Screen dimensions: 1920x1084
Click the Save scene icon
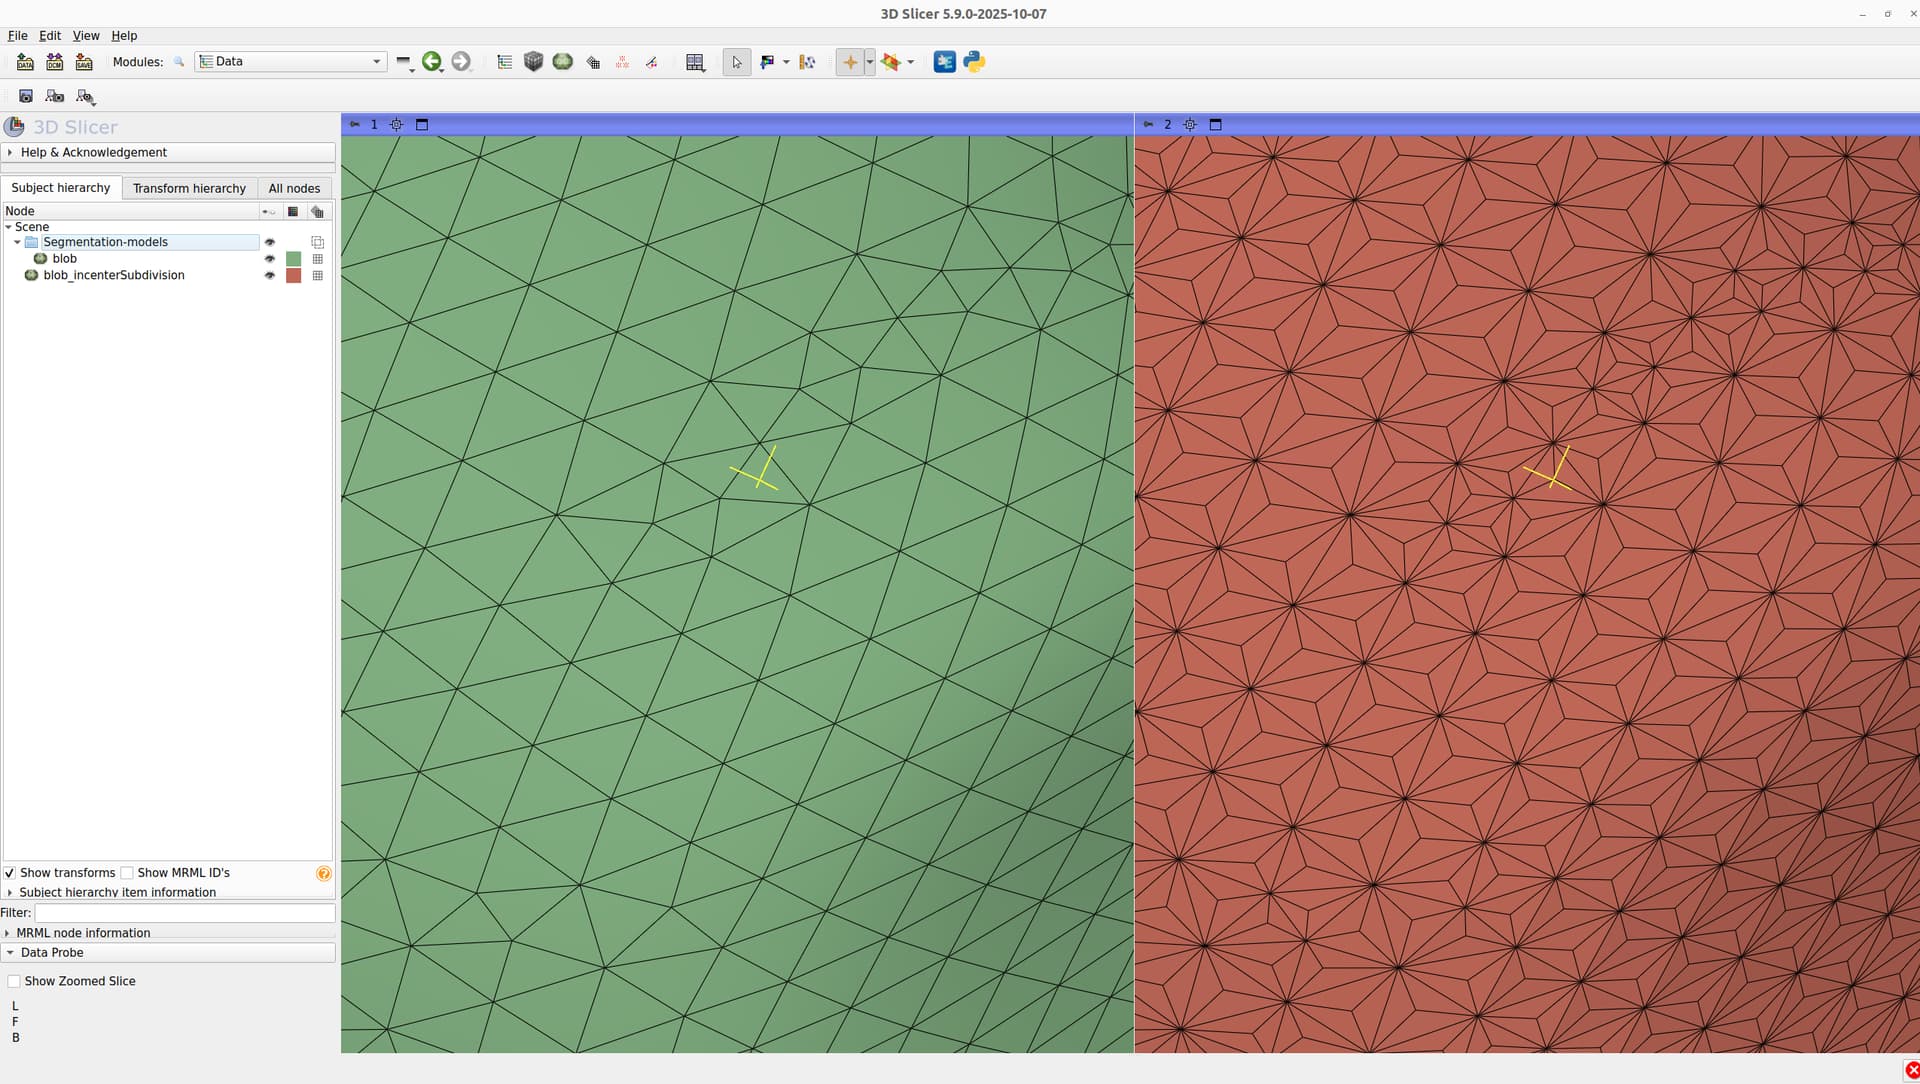coord(84,62)
